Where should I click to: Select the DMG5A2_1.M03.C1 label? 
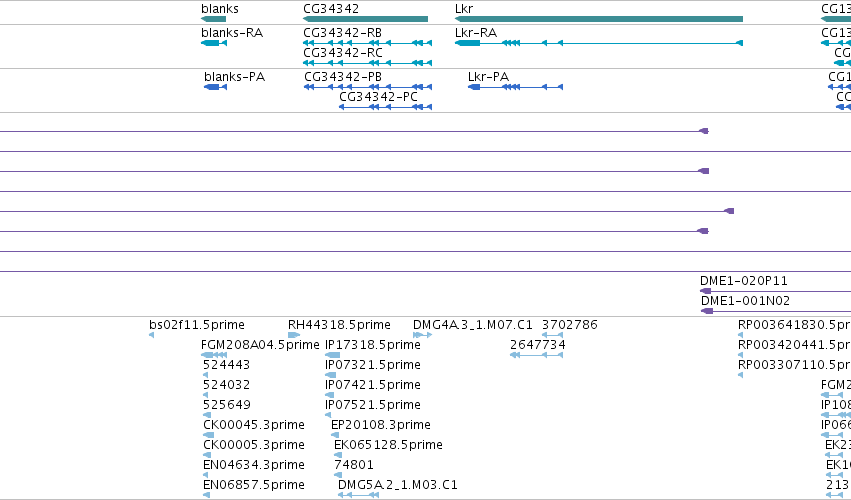pyautogui.click(x=398, y=485)
